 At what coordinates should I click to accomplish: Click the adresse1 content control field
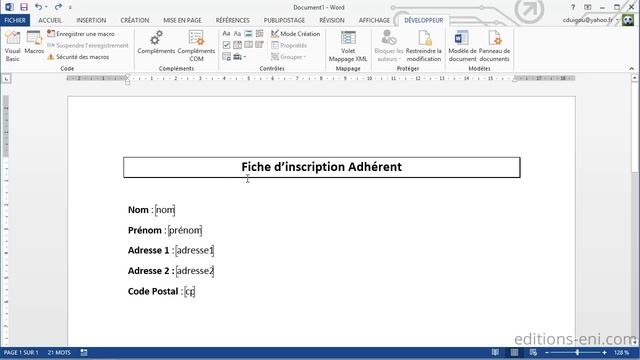click(195, 250)
